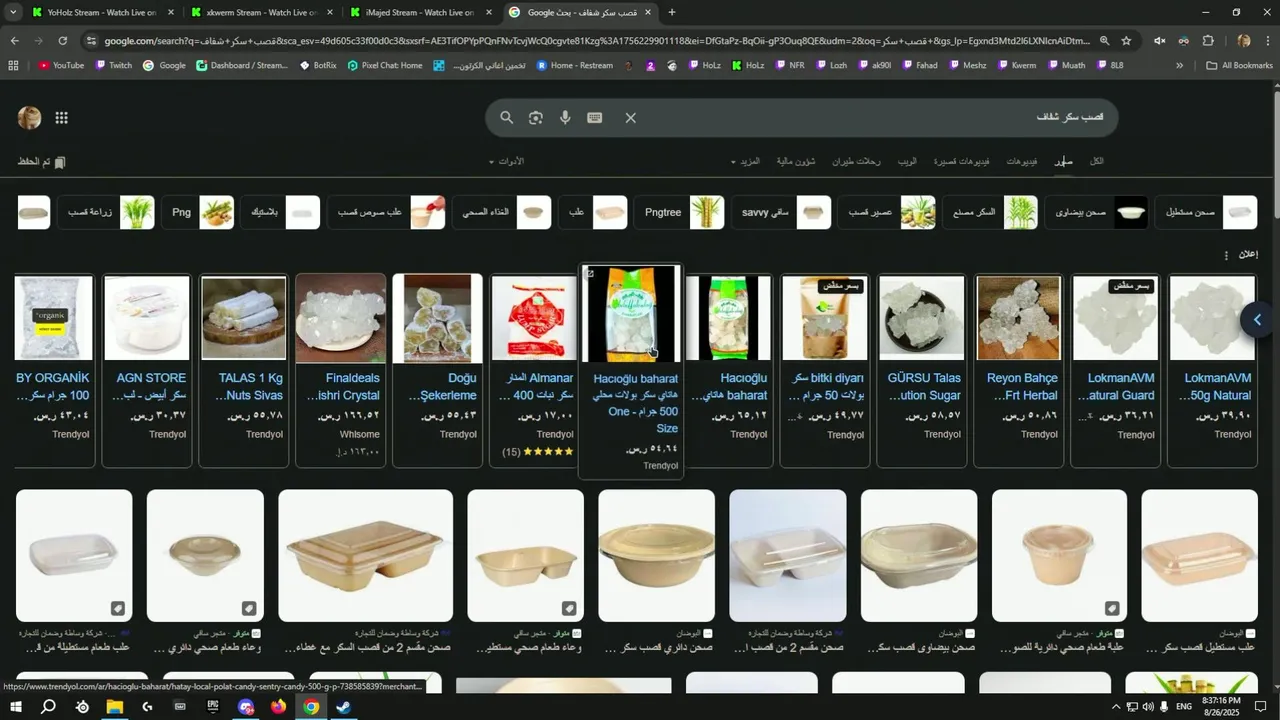The image size is (1280, 720).
Task: Open the Google apps grid
Action: coord(62,118)
